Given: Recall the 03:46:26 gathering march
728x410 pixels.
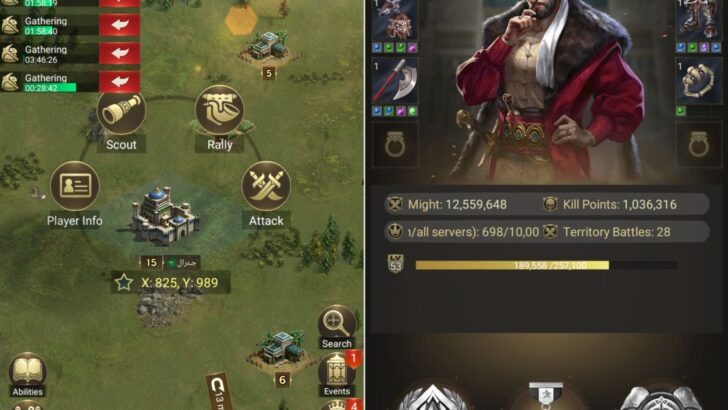Looking at the screenshot, I should click(x=120, y=54).
